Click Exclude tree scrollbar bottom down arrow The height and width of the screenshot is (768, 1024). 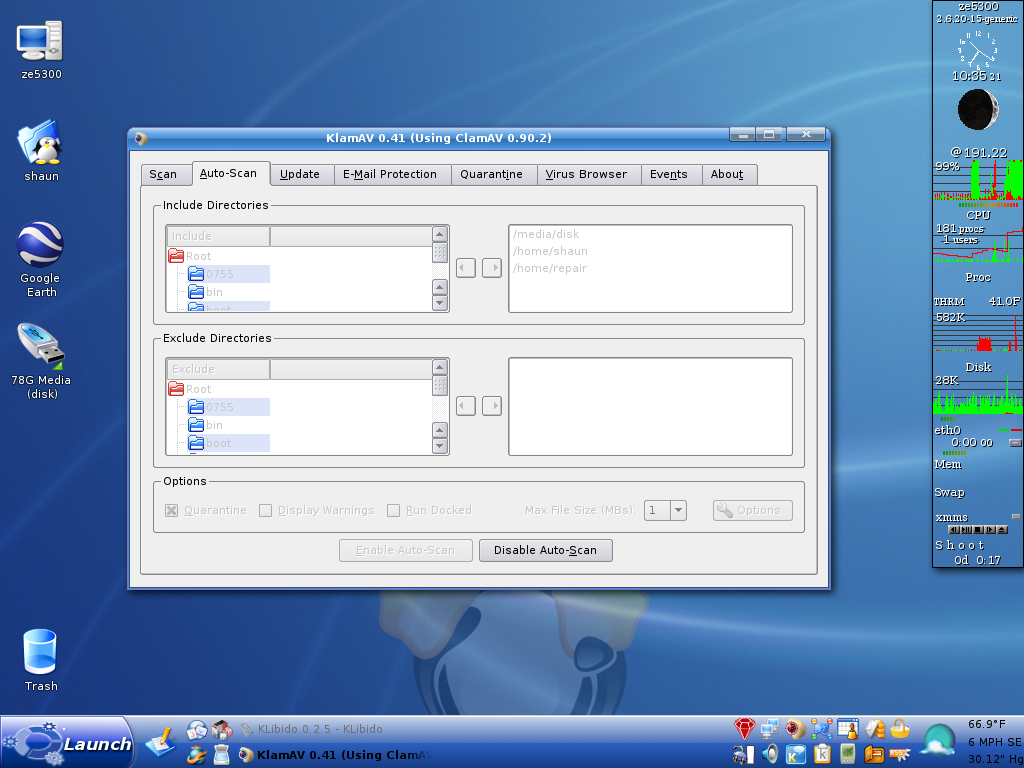pyautogui.click(x=440, y=446)
